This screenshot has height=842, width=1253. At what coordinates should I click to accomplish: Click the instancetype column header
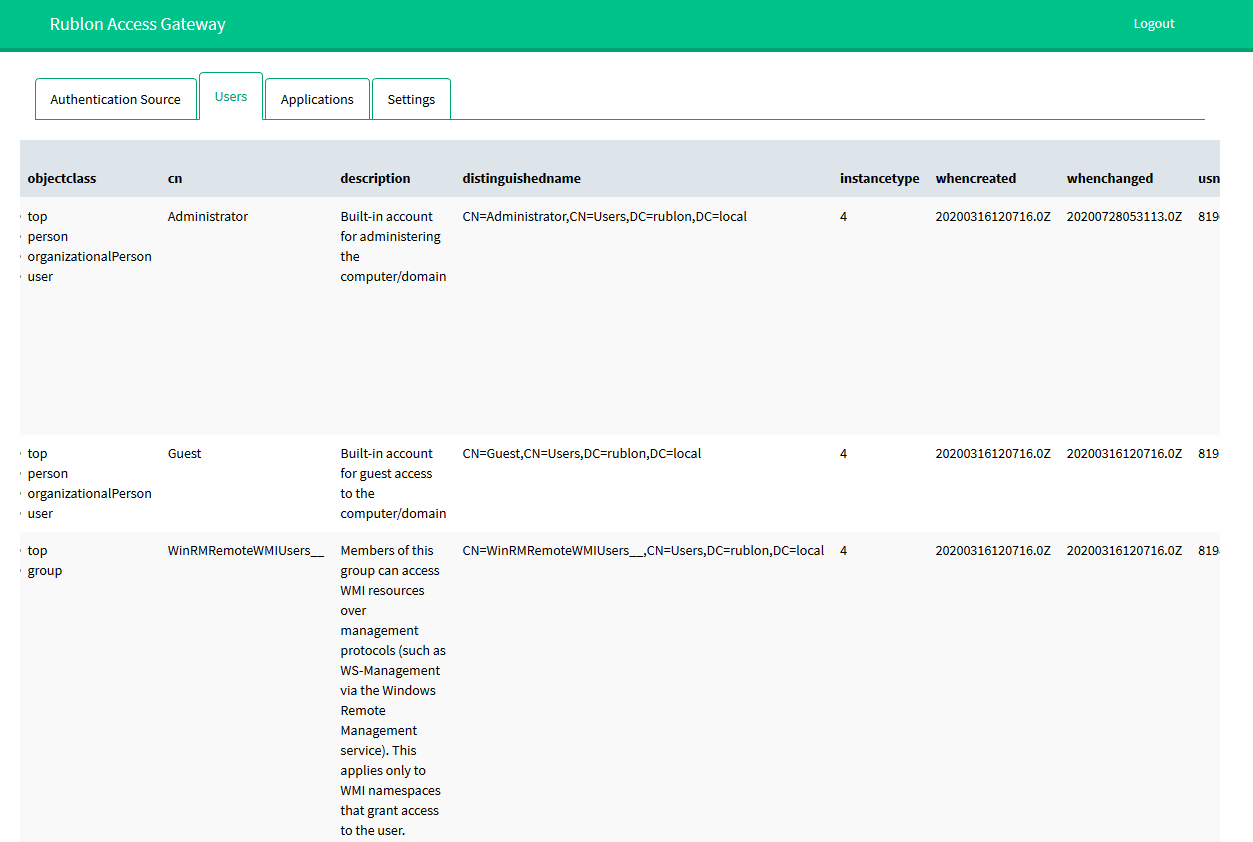coord(879,179)
